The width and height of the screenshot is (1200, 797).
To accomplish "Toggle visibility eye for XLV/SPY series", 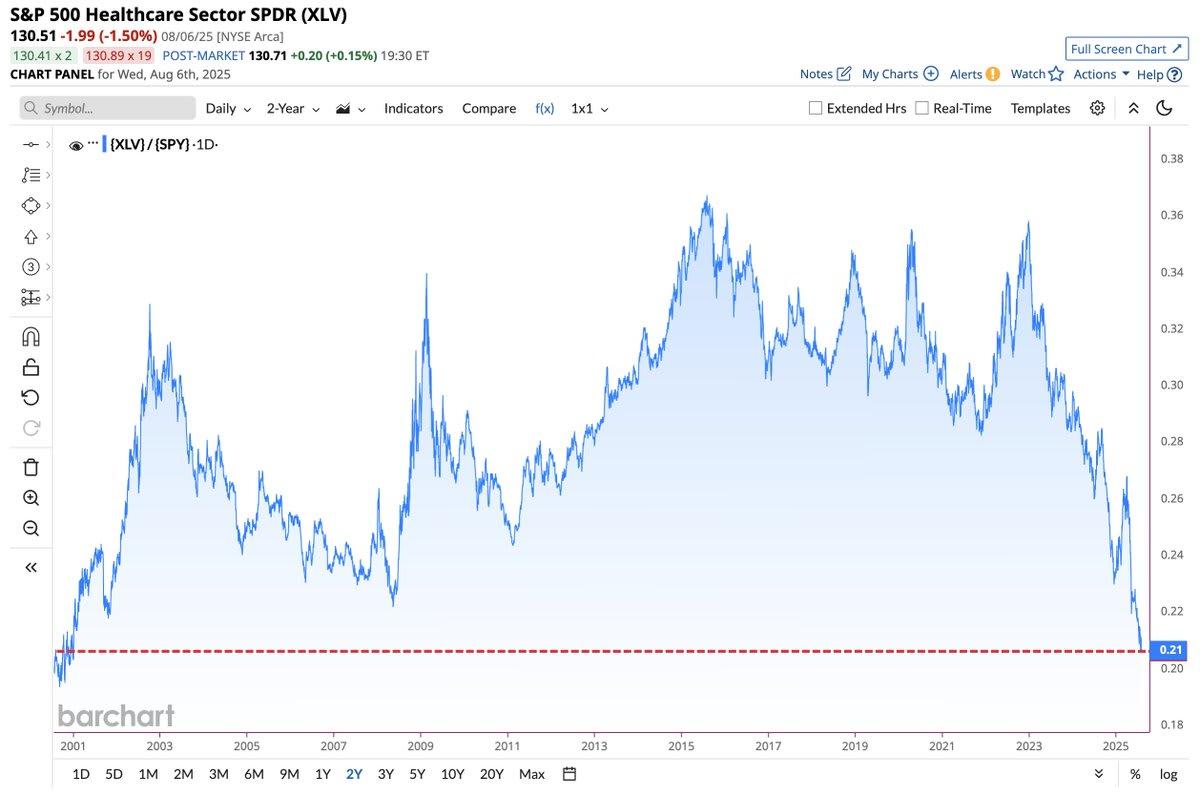I will [x=76, y=145].
